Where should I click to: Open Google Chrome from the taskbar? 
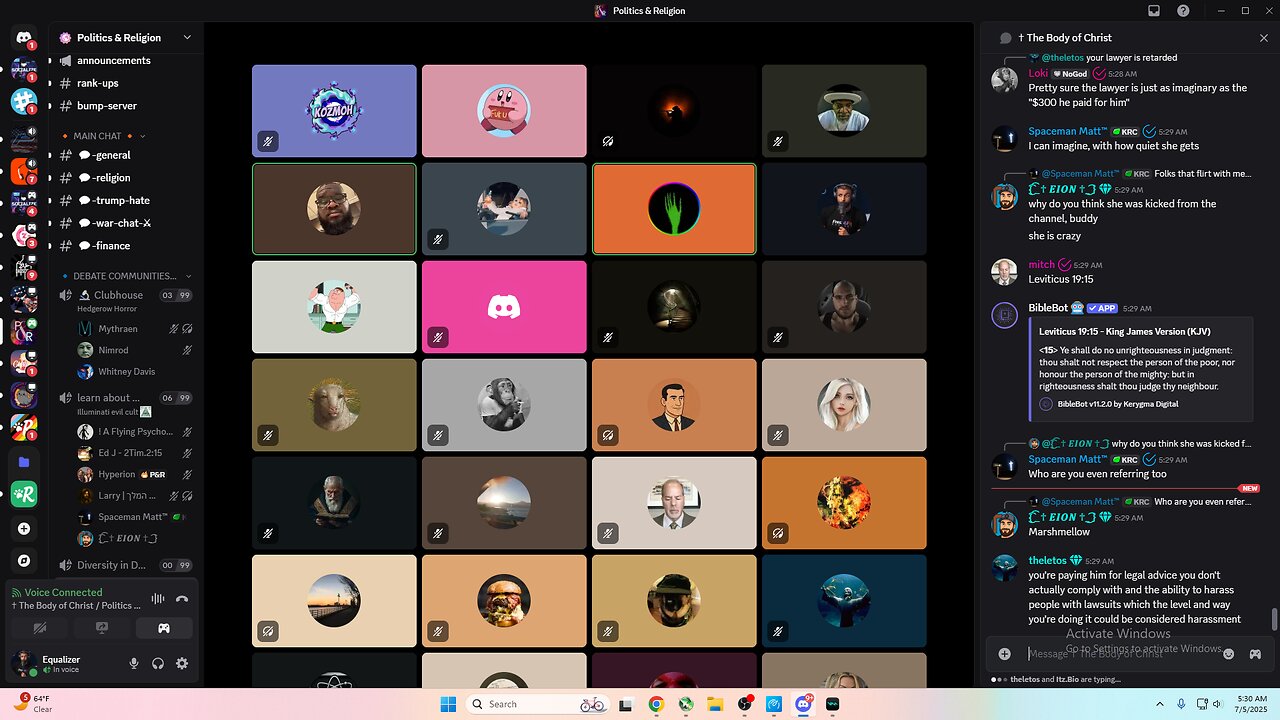point(656,704)
